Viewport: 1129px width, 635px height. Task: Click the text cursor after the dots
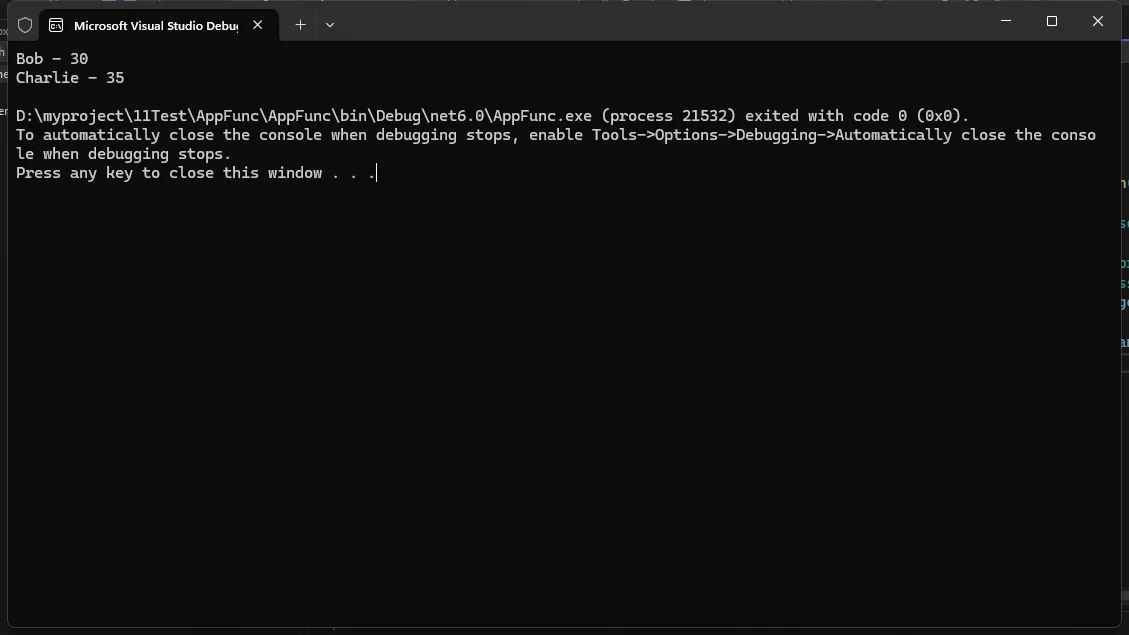377,173
